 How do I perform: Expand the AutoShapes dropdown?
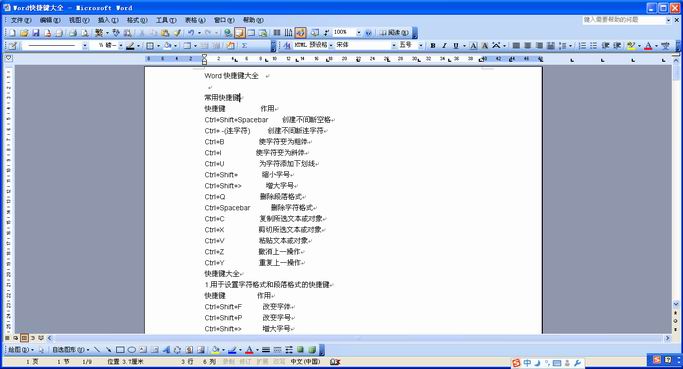70,350
